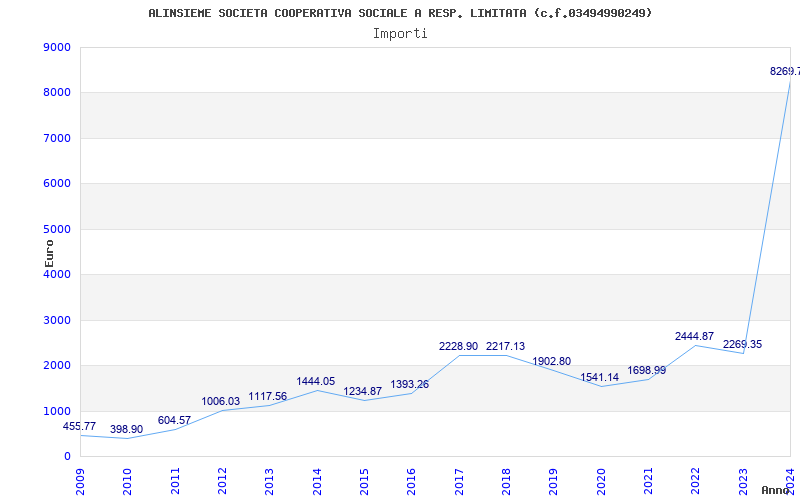The height and width of the screenshot is (500, 800).
Task: Click the 1541.14 data label
Action: click(599, 378)
